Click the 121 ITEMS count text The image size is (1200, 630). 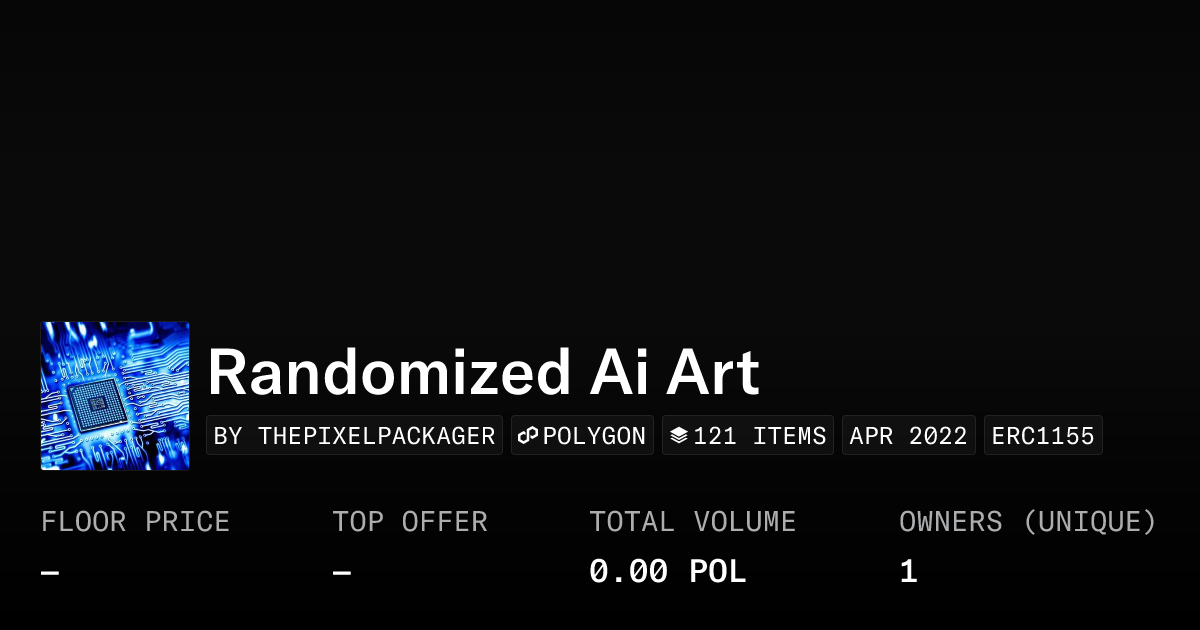click(760, 436)
